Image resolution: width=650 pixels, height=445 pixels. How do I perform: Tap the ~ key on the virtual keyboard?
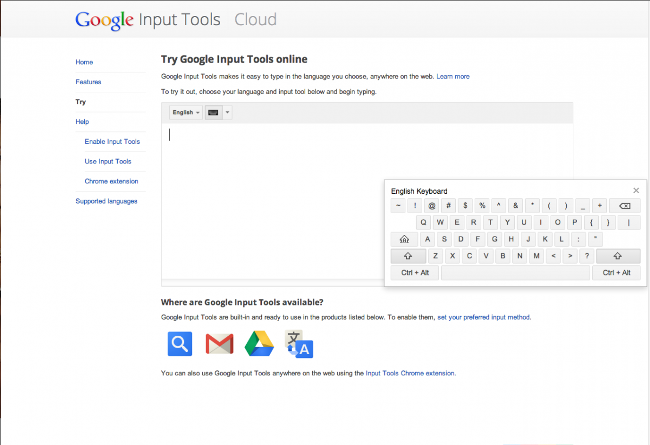coord(398,206)
